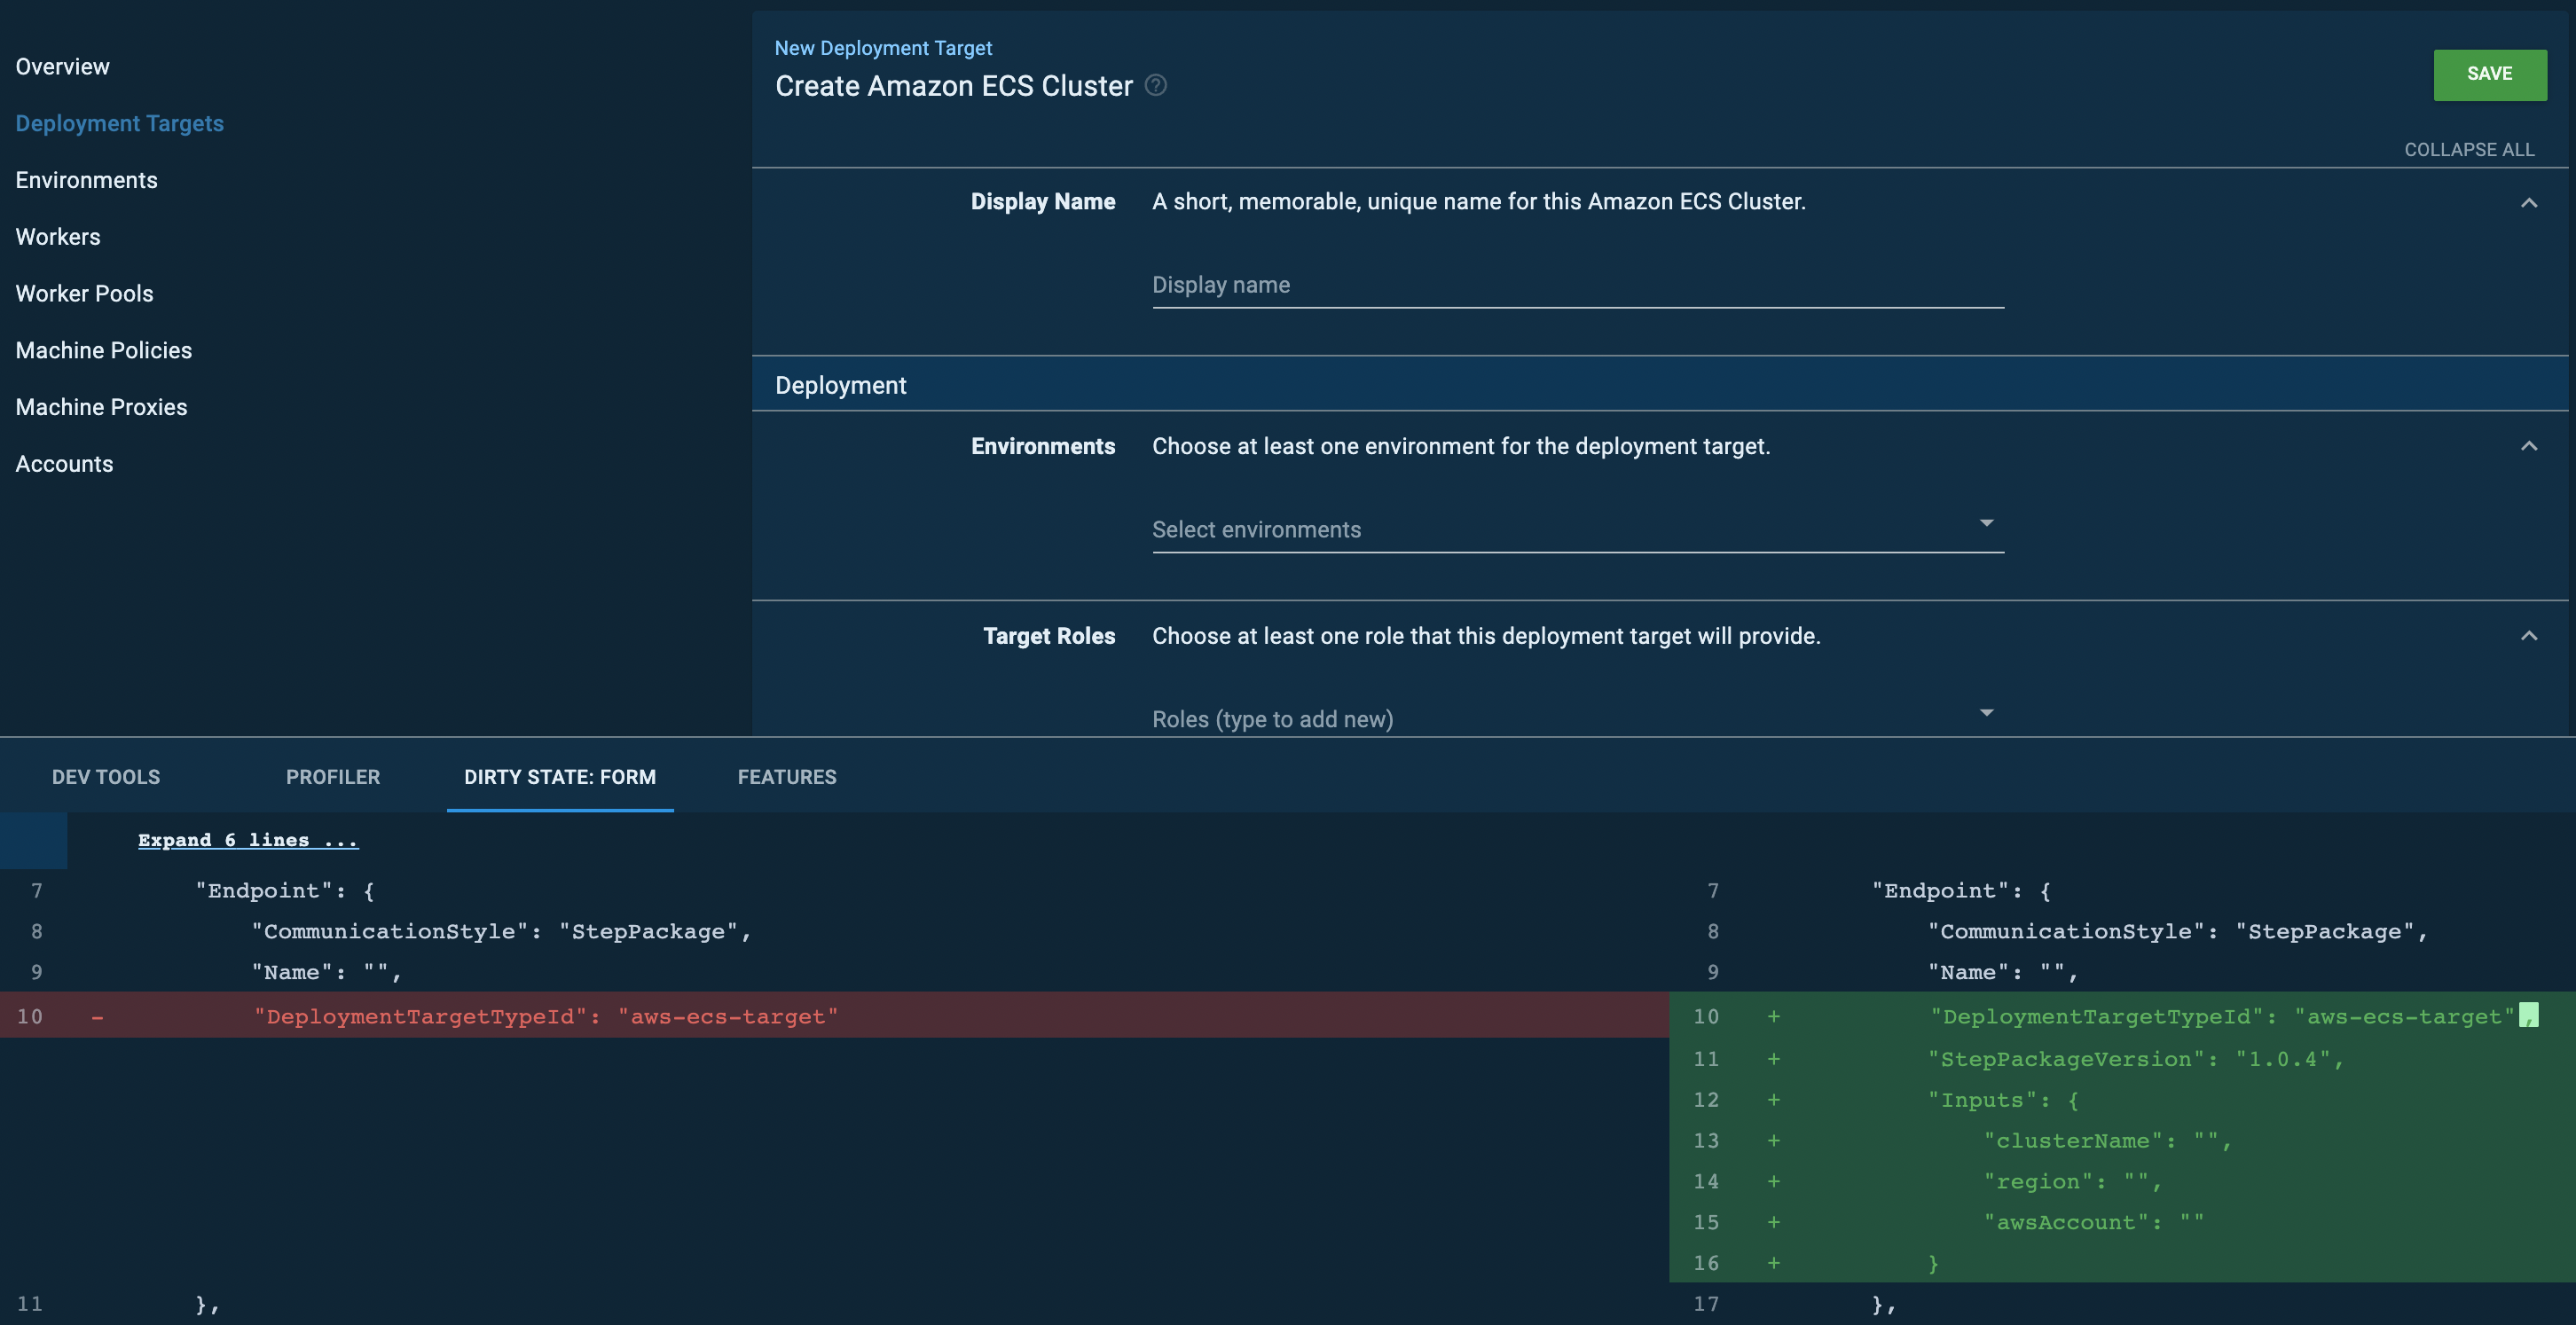Click the SAVE button

tap(2489, 74)
